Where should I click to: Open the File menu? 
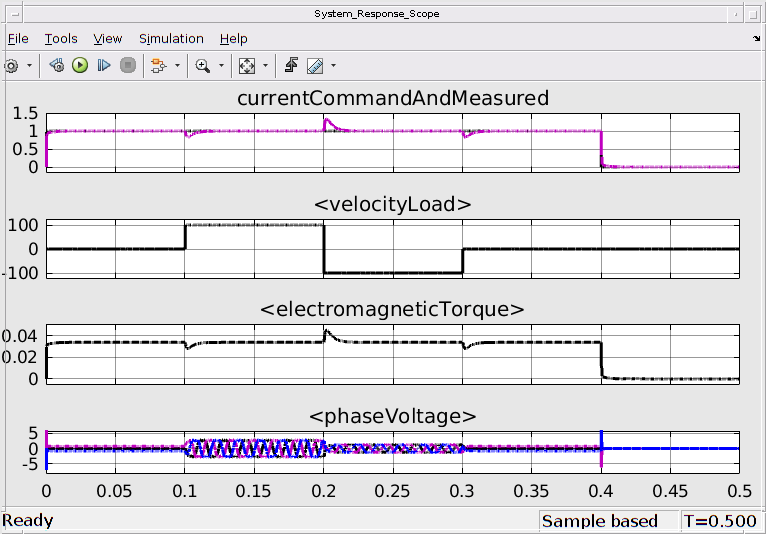coord(18,39)
